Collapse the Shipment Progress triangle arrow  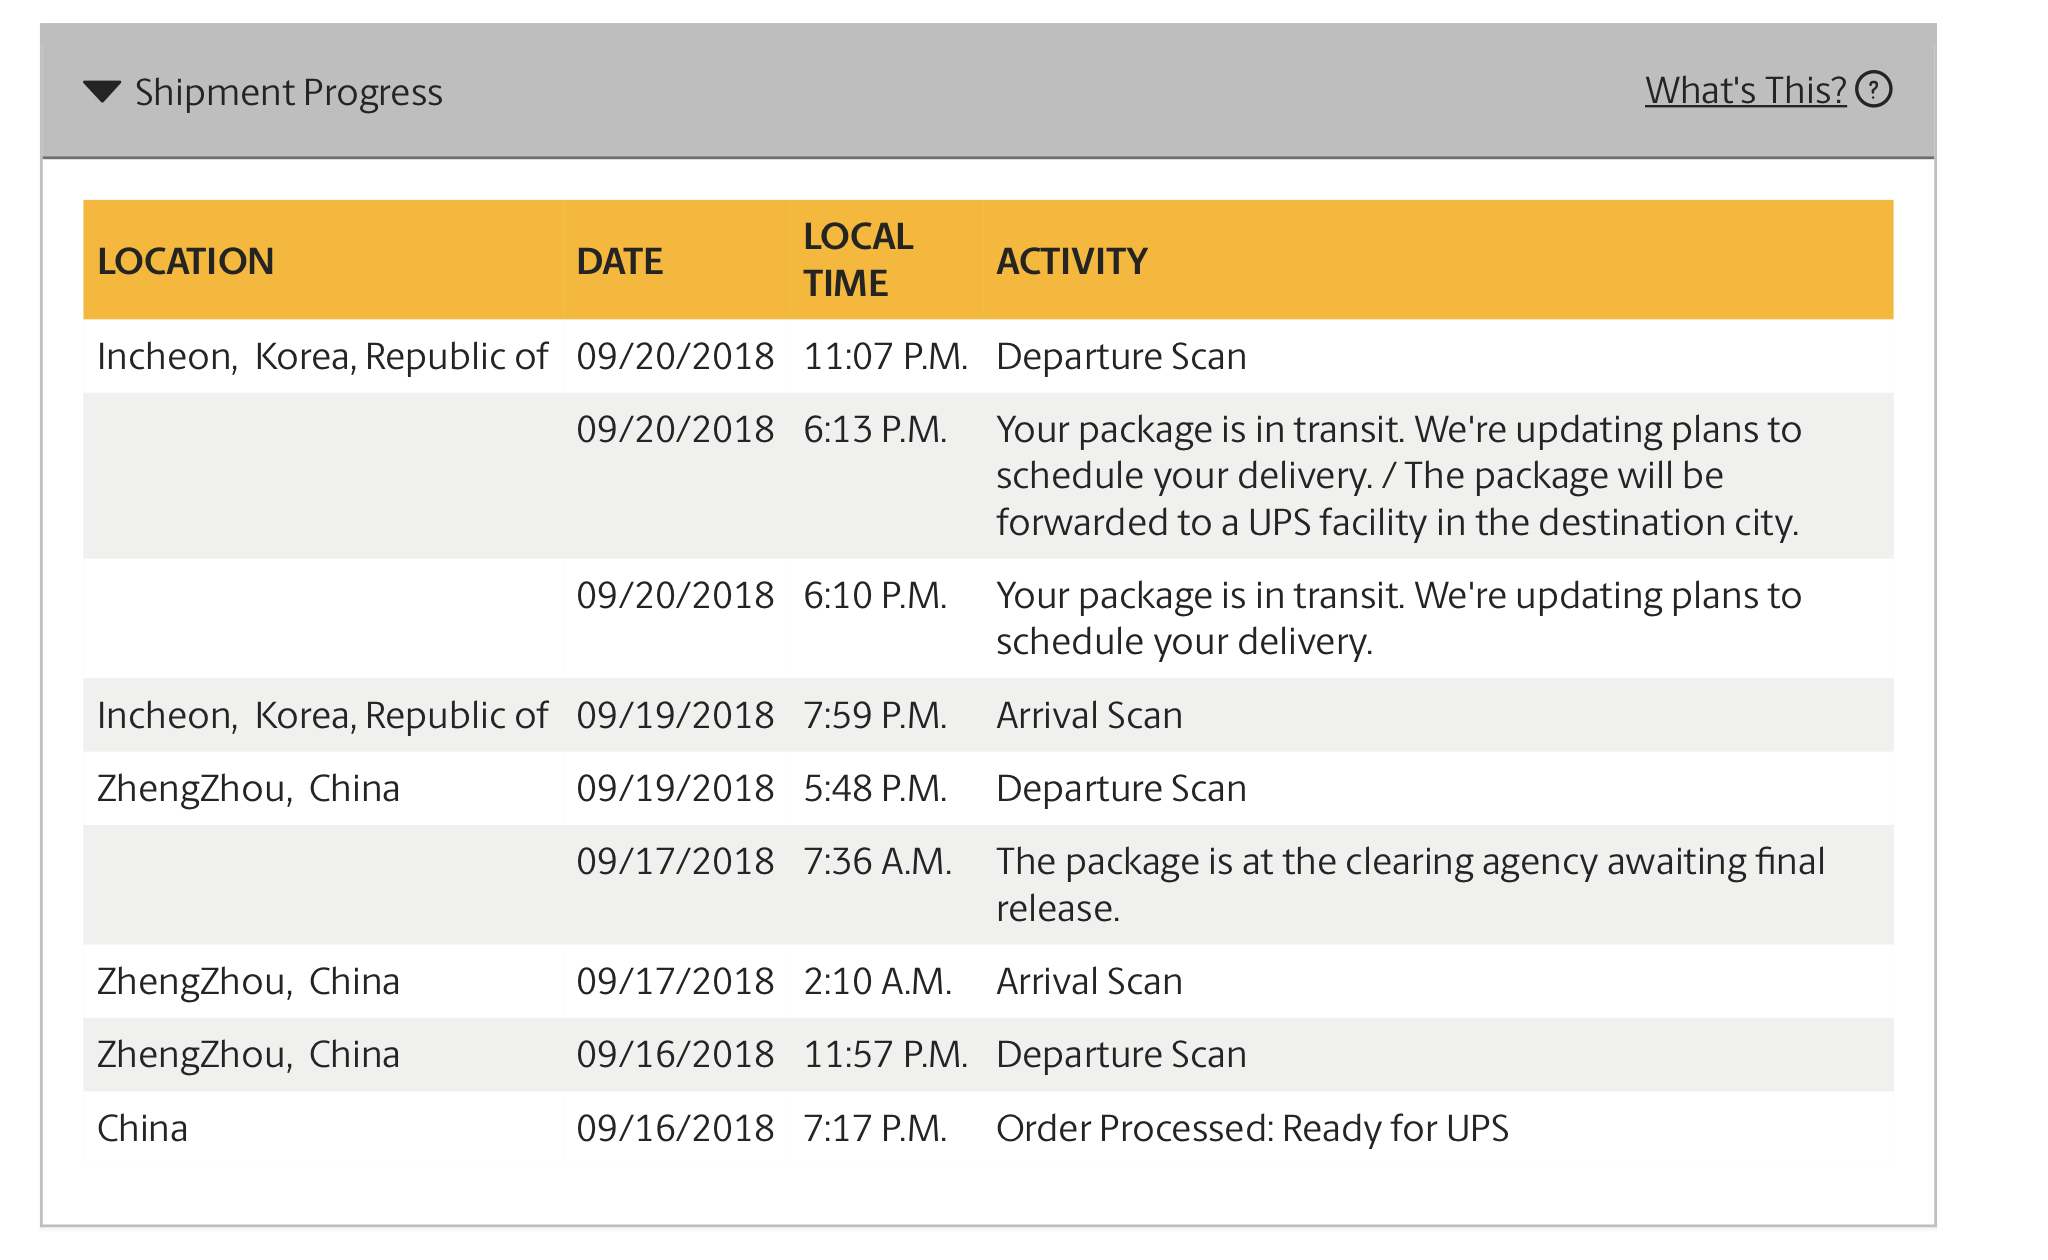tap(102, 92)
